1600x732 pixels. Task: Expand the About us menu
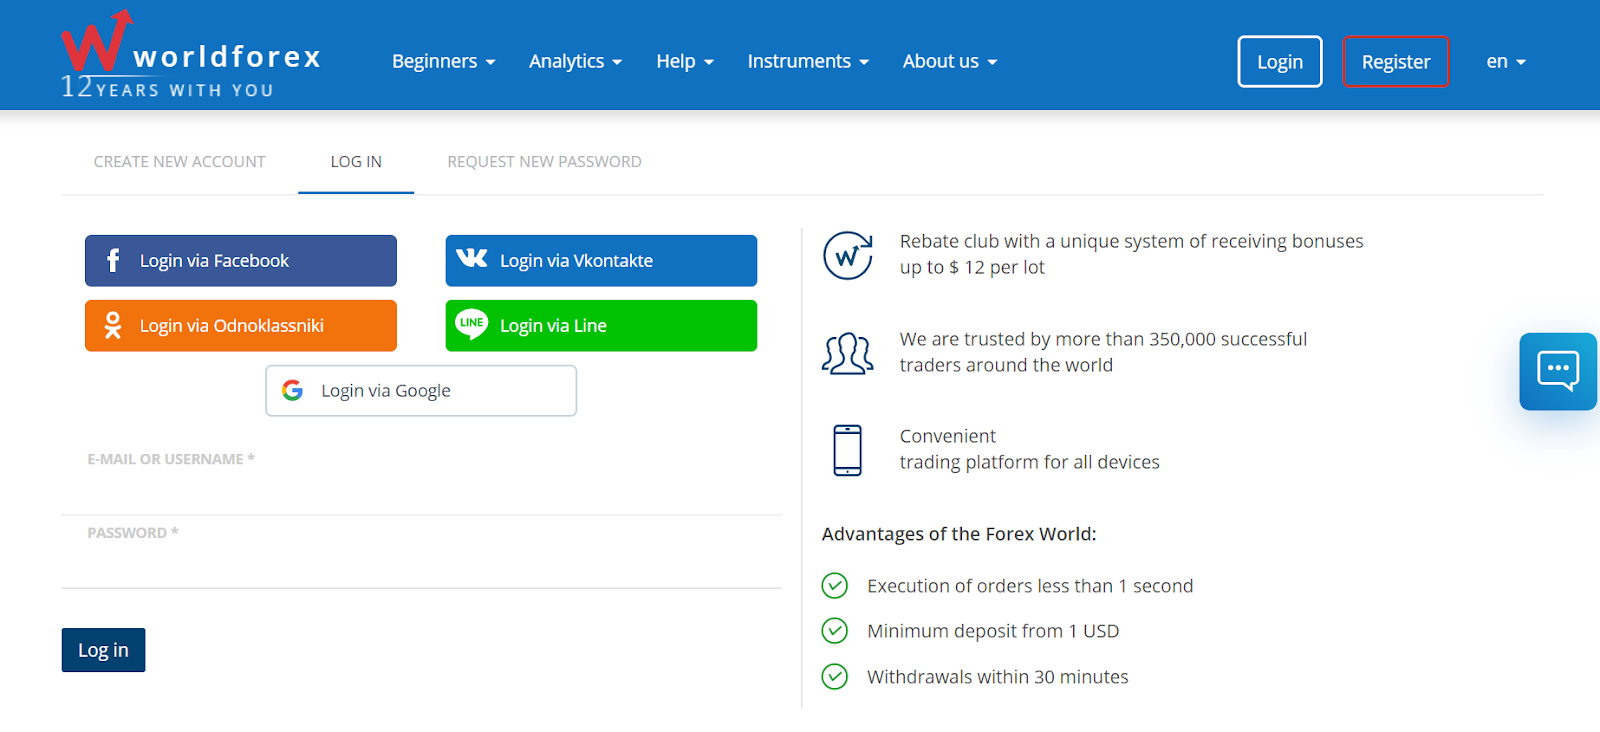coord(950,61)
